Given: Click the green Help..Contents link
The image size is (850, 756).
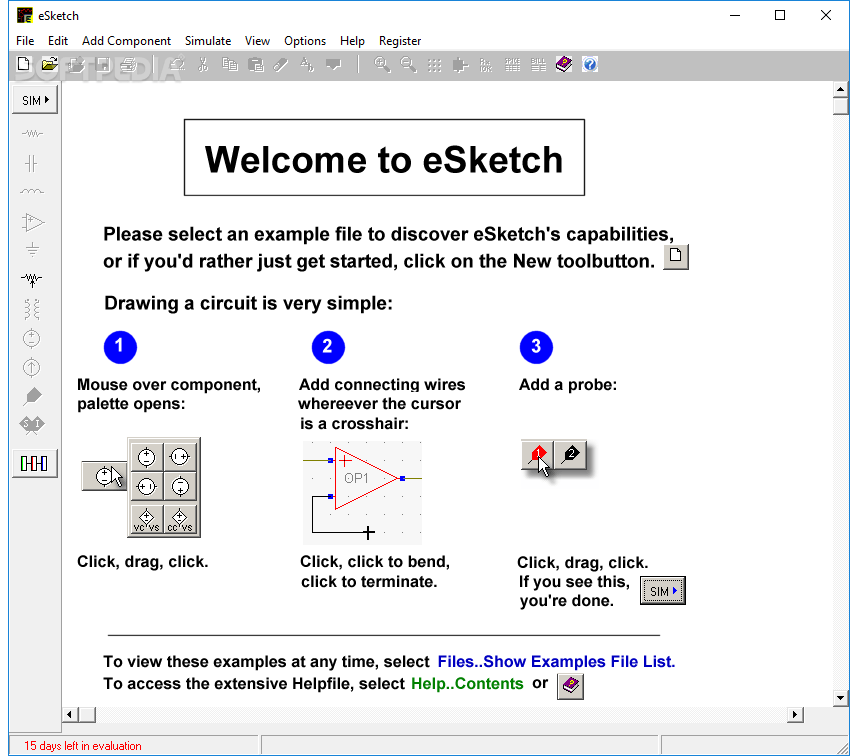Looking at the screenshot, I should coord(467,683).
